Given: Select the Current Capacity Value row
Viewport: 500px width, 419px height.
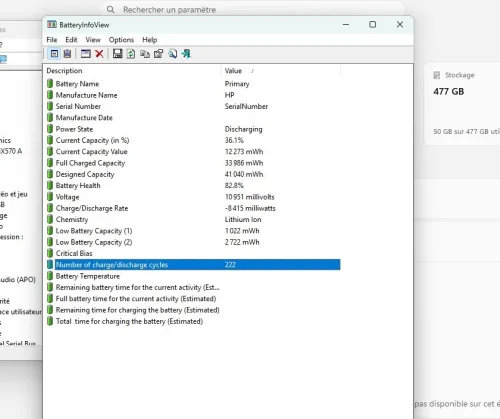Looking at the screenshot, I should tap(193, 152).
